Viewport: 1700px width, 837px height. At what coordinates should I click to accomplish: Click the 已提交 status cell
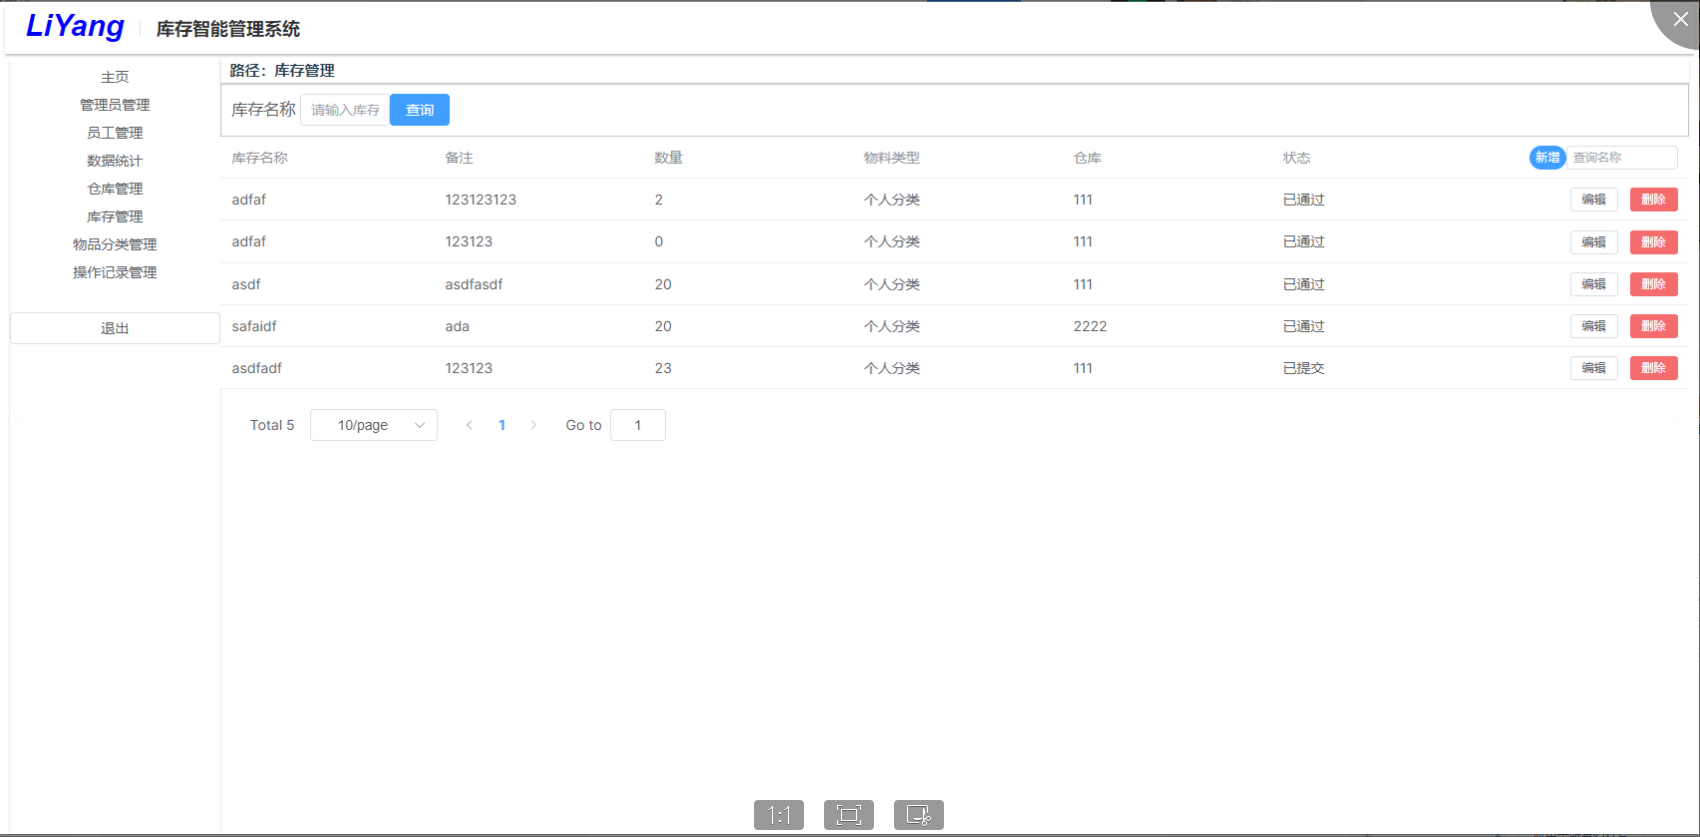(x=1304, y=368)
